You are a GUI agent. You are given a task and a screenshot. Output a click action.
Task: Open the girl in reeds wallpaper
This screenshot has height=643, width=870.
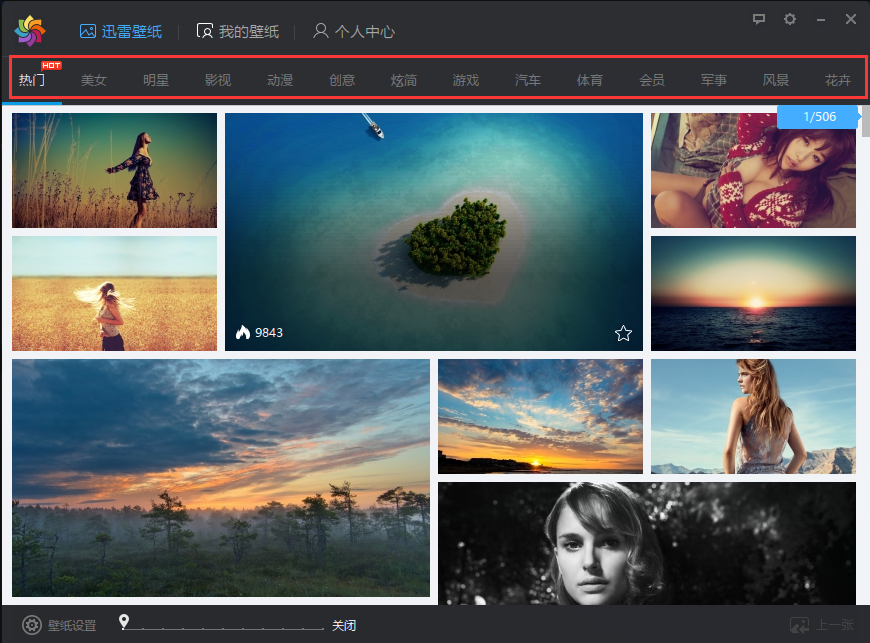coord(114,170)
